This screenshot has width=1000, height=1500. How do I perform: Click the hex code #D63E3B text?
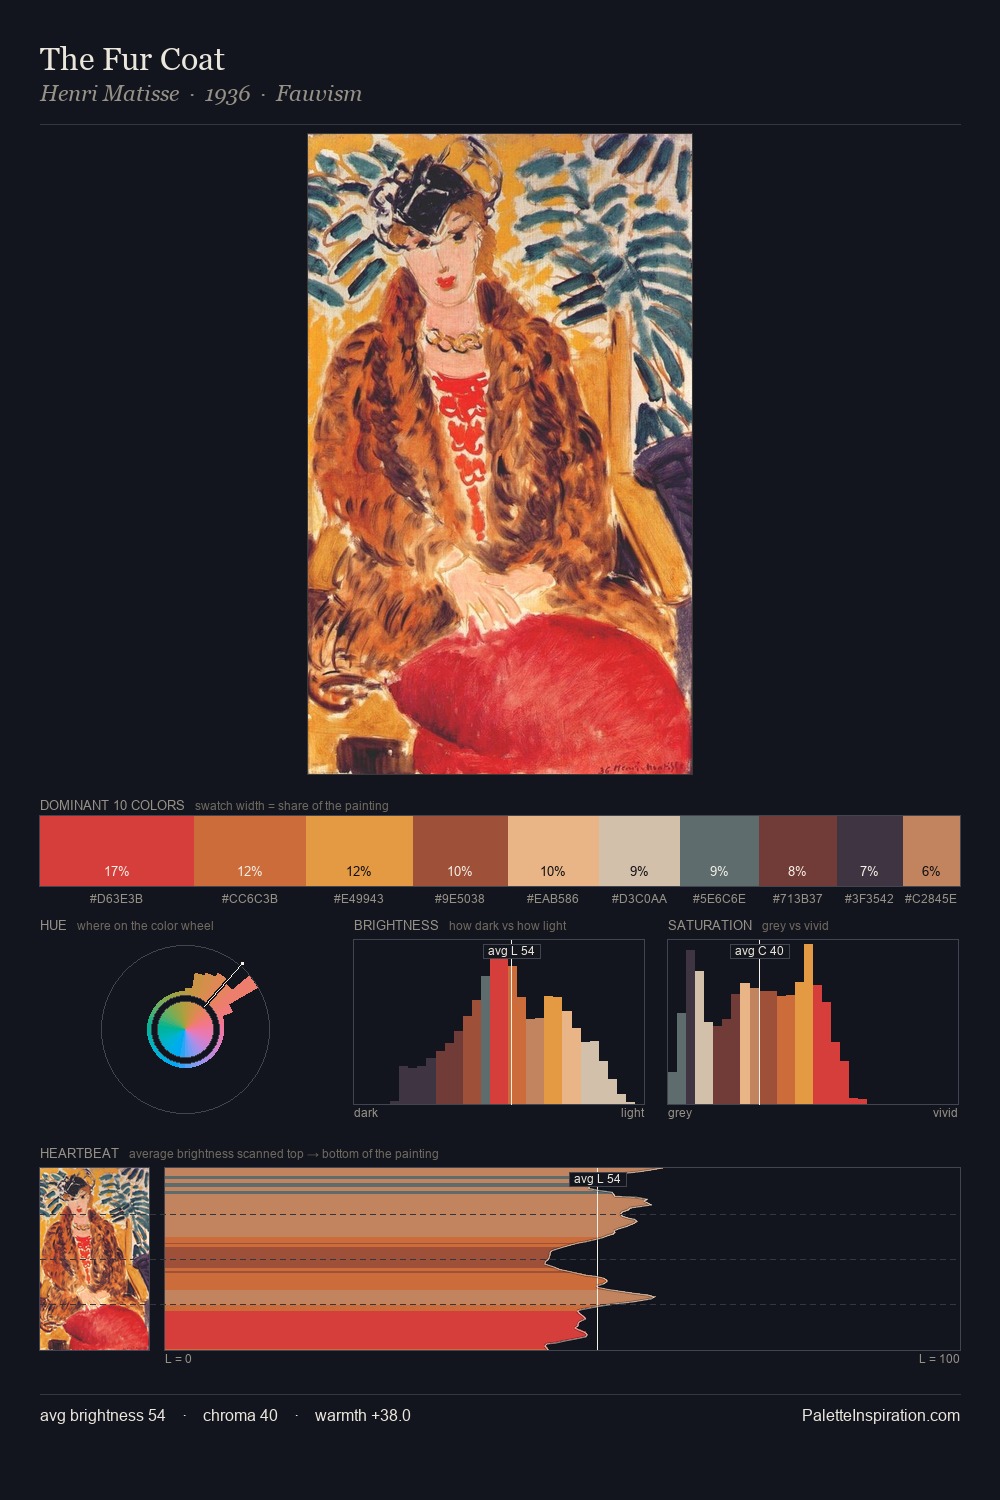coord(116,899)
